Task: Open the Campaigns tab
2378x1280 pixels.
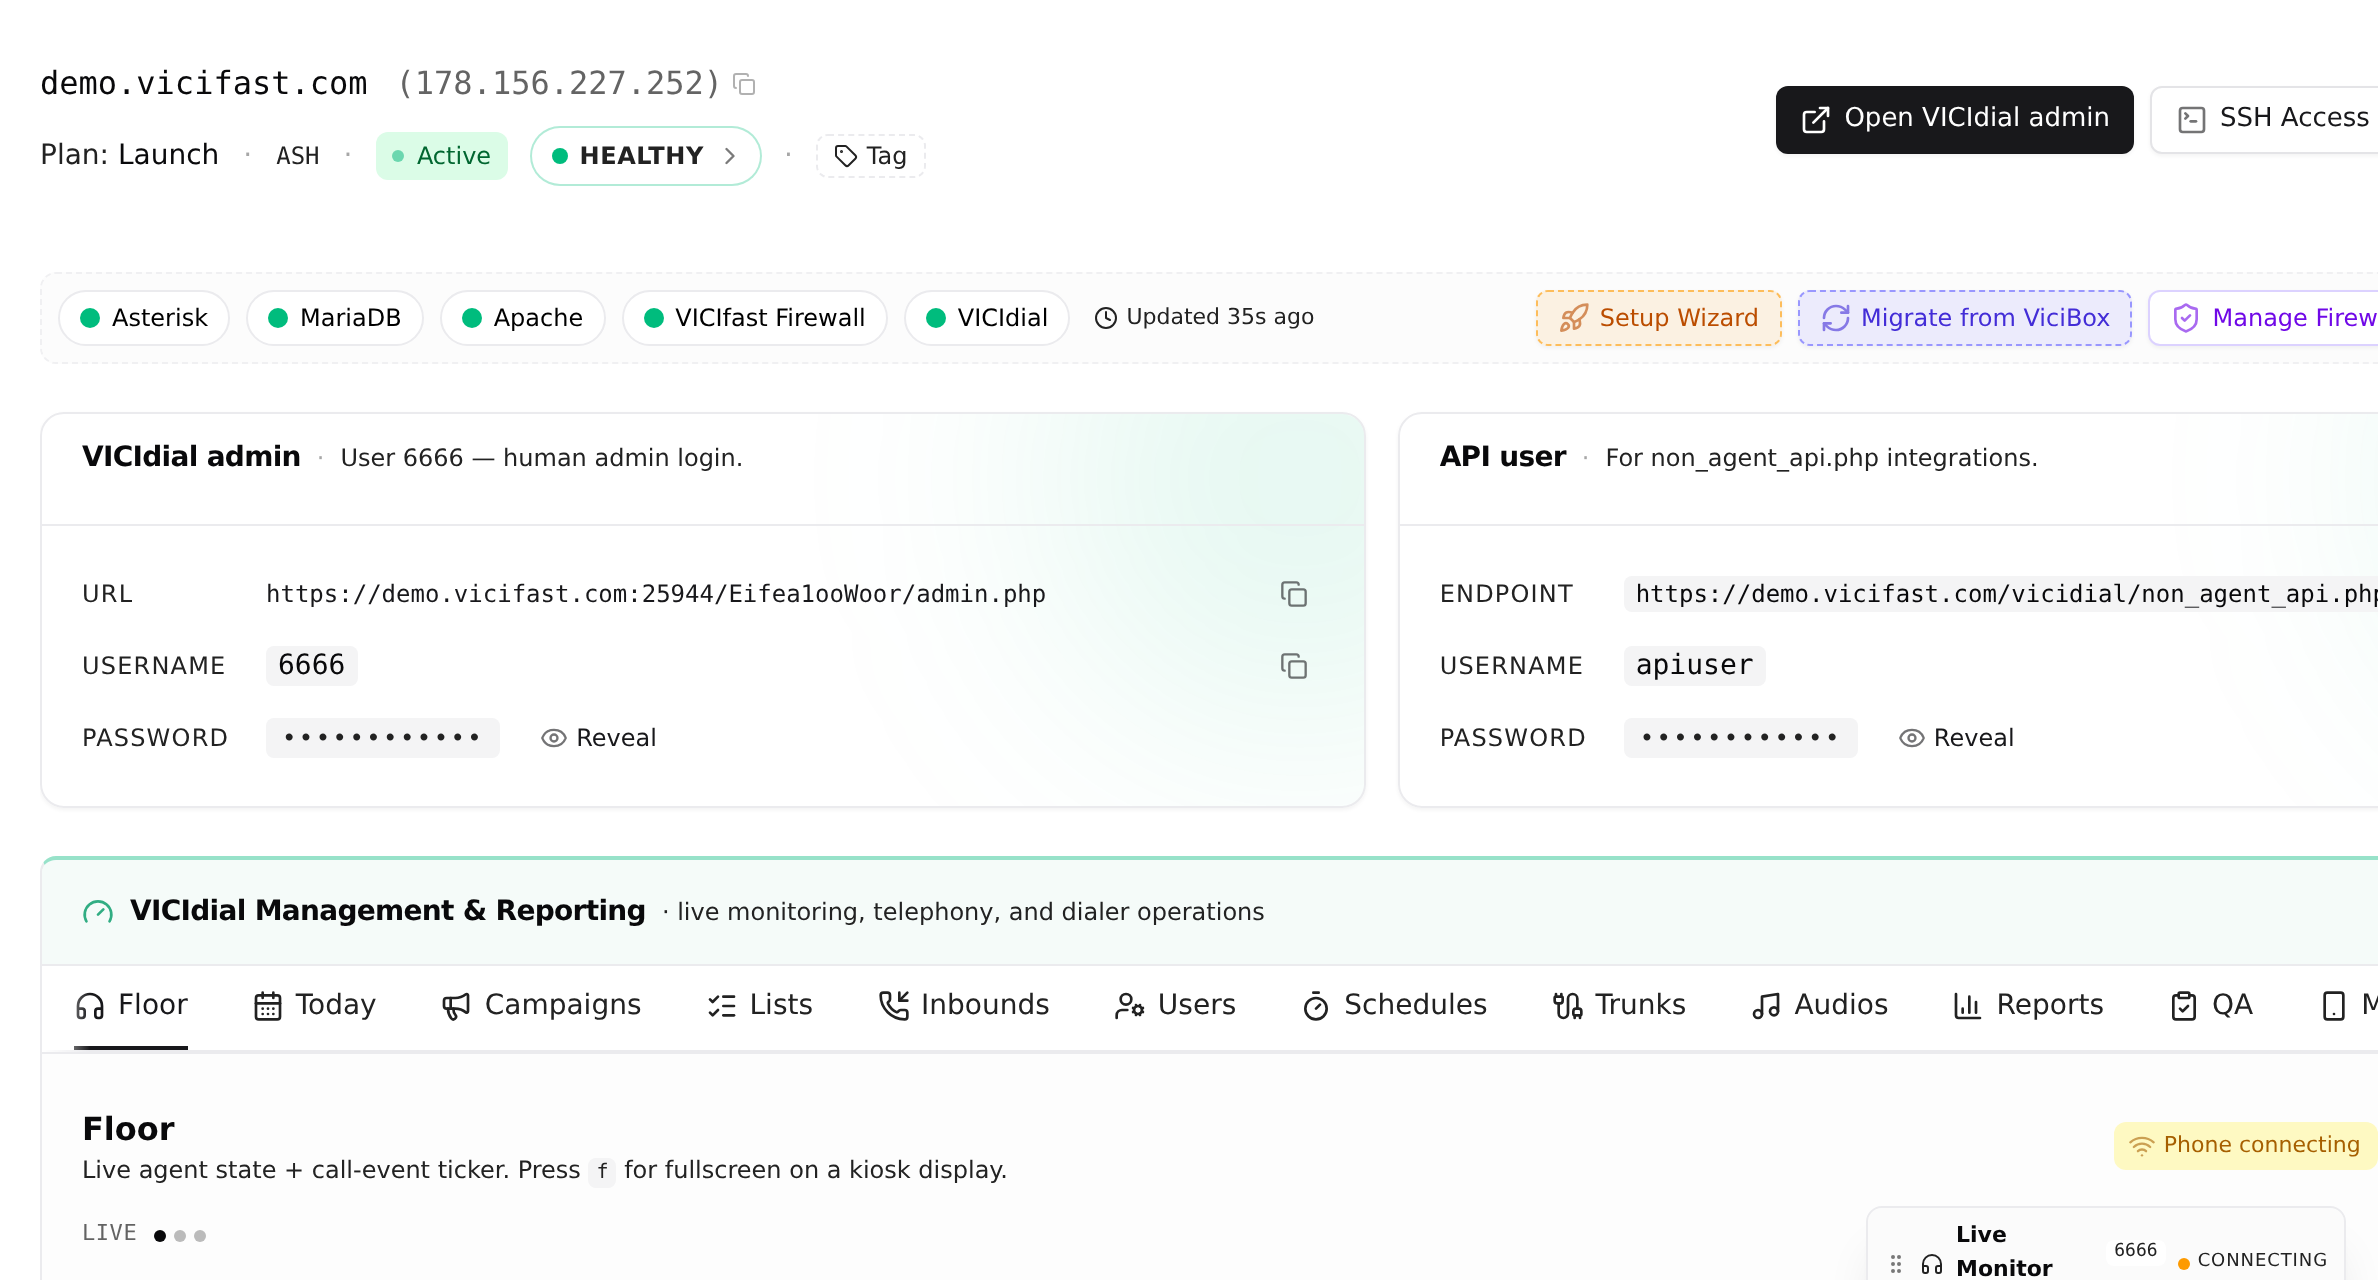Action: [x=541, y=1005]
